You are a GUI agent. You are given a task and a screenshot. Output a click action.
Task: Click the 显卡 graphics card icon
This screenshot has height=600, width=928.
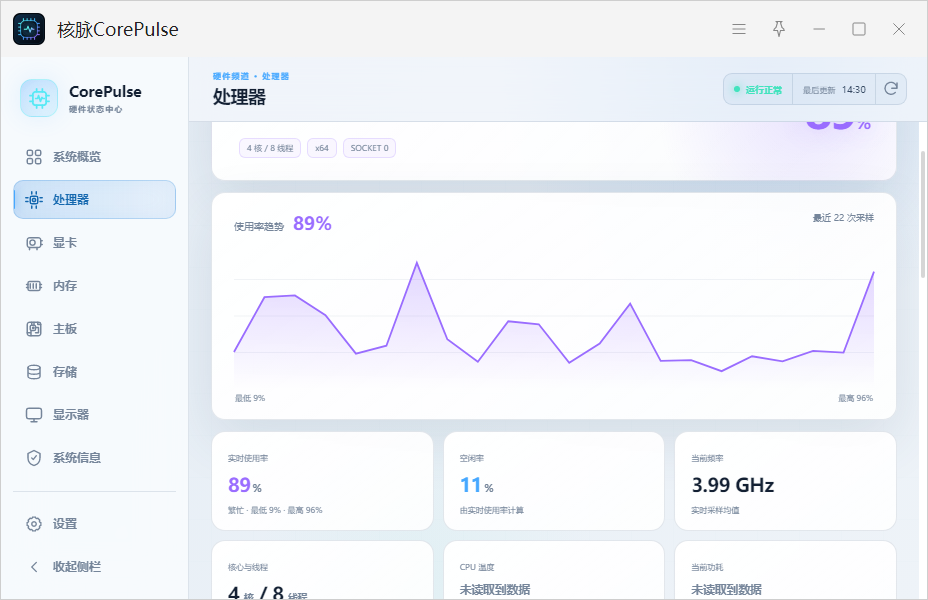[34, 243]
